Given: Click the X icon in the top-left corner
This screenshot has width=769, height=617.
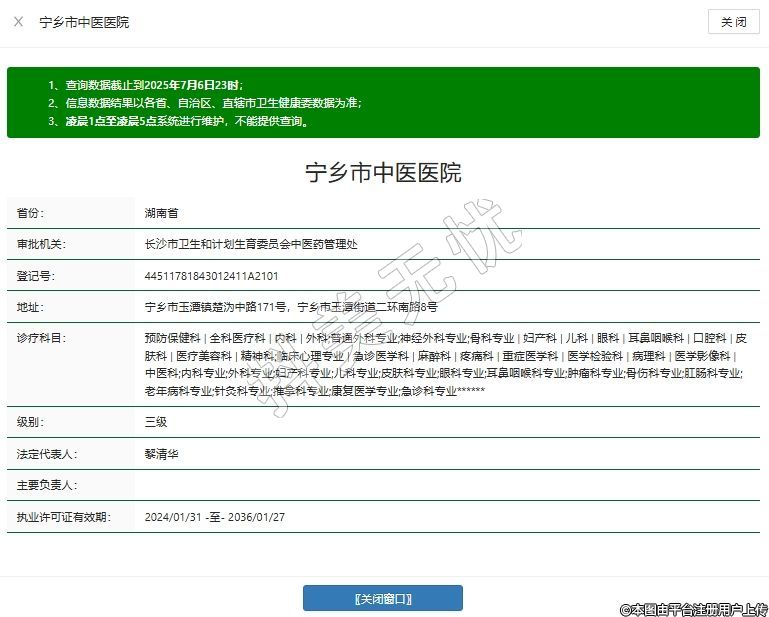Looking at the screenshot, I should point(18,21).
